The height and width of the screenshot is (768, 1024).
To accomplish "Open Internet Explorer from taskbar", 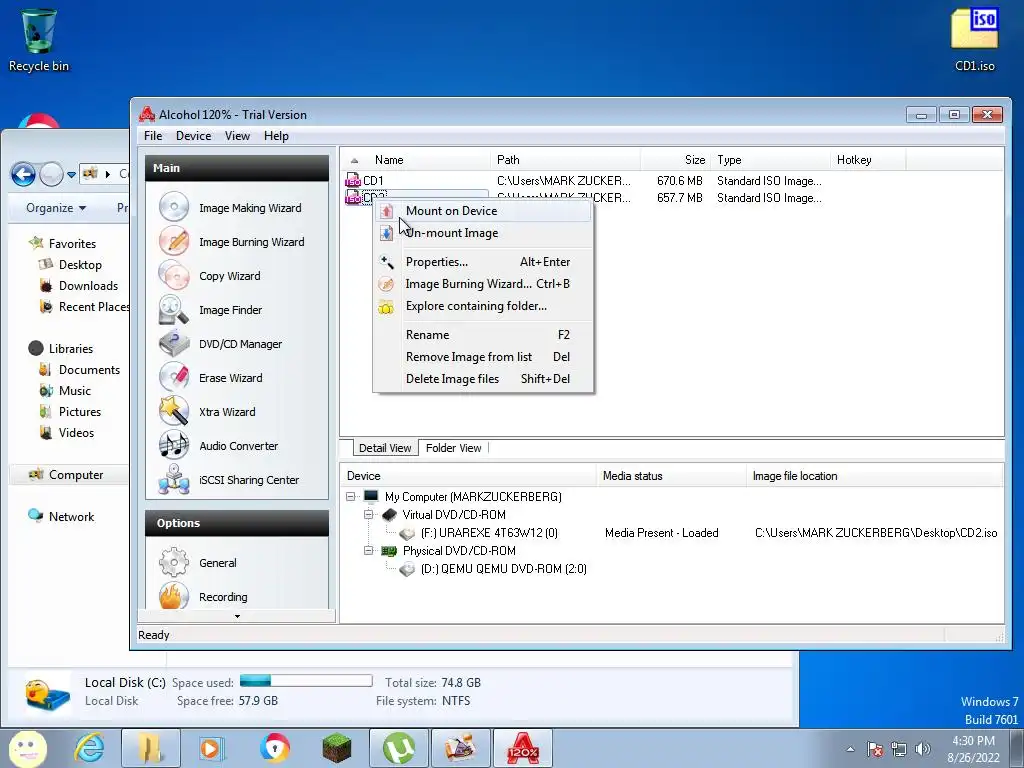I will tap(89, 748).
